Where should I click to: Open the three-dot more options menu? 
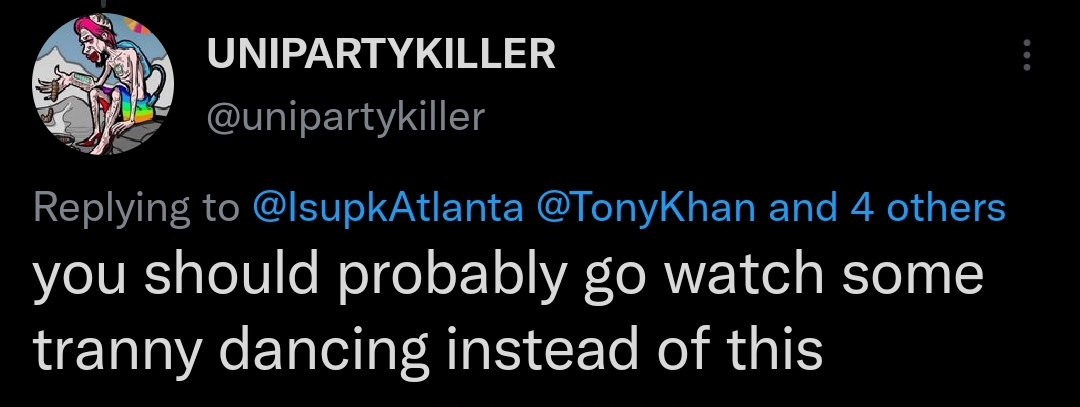[1024, 55]
